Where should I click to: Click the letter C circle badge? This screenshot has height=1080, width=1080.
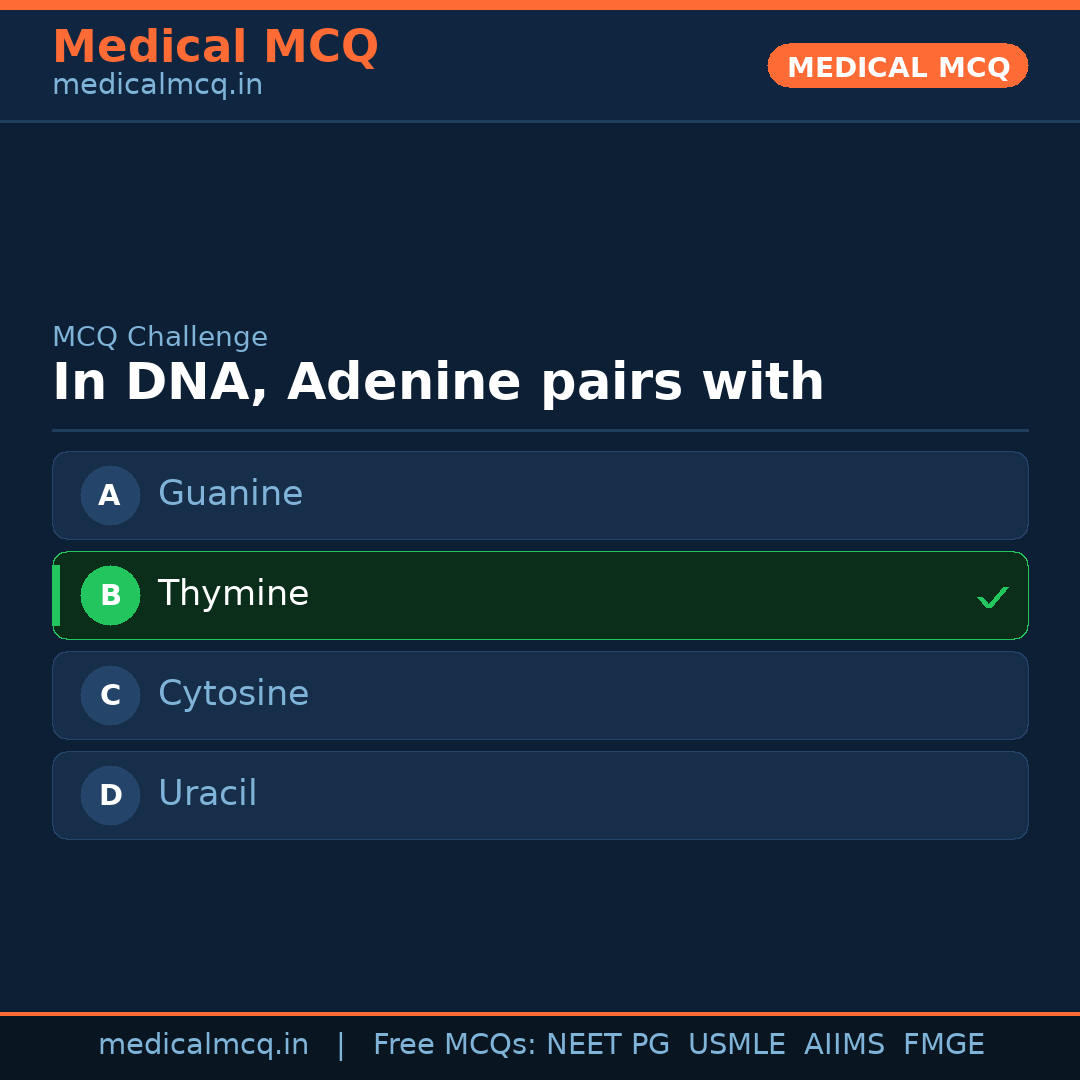[110, 695]
